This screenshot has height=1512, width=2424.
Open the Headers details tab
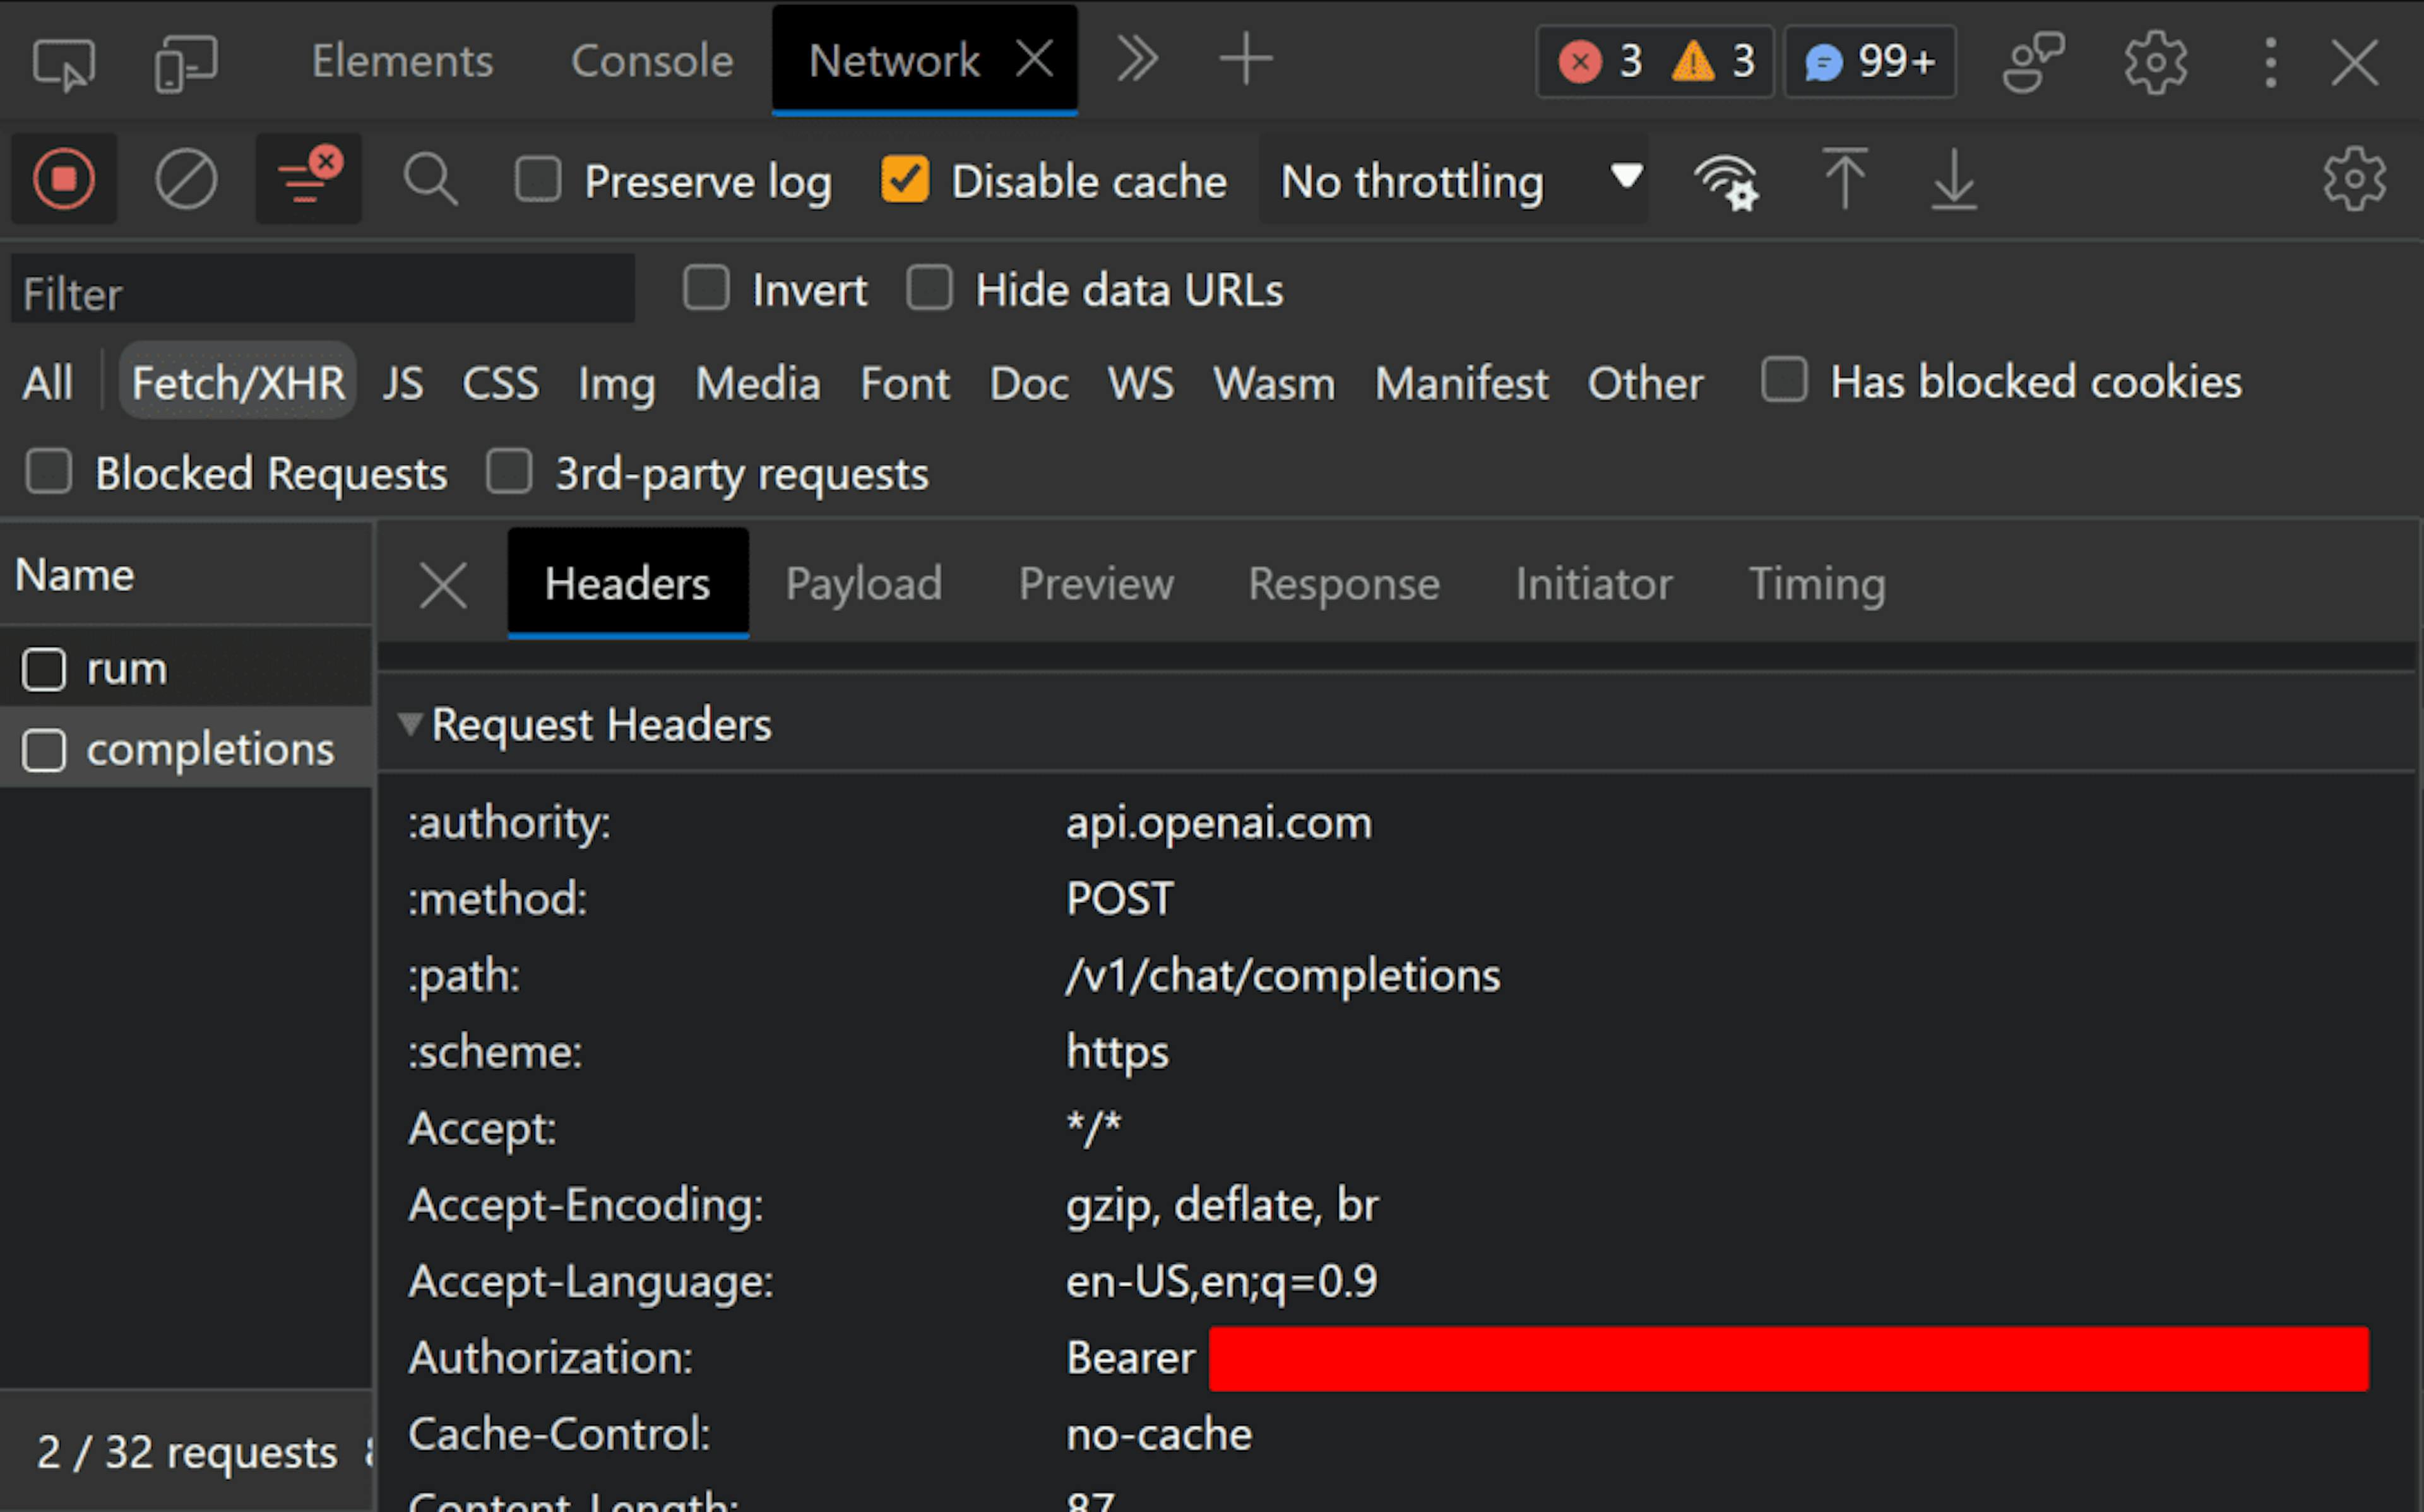click(x=628, y=583)
